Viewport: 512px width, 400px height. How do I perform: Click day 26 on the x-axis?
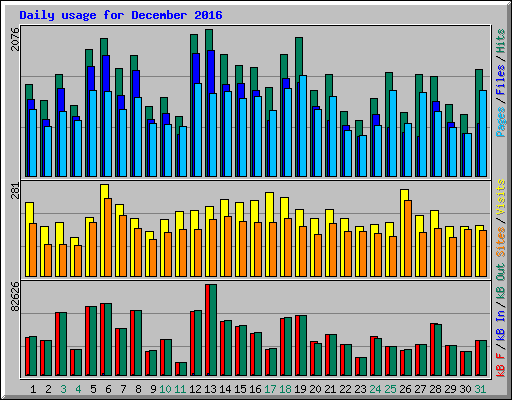(405, 389)
